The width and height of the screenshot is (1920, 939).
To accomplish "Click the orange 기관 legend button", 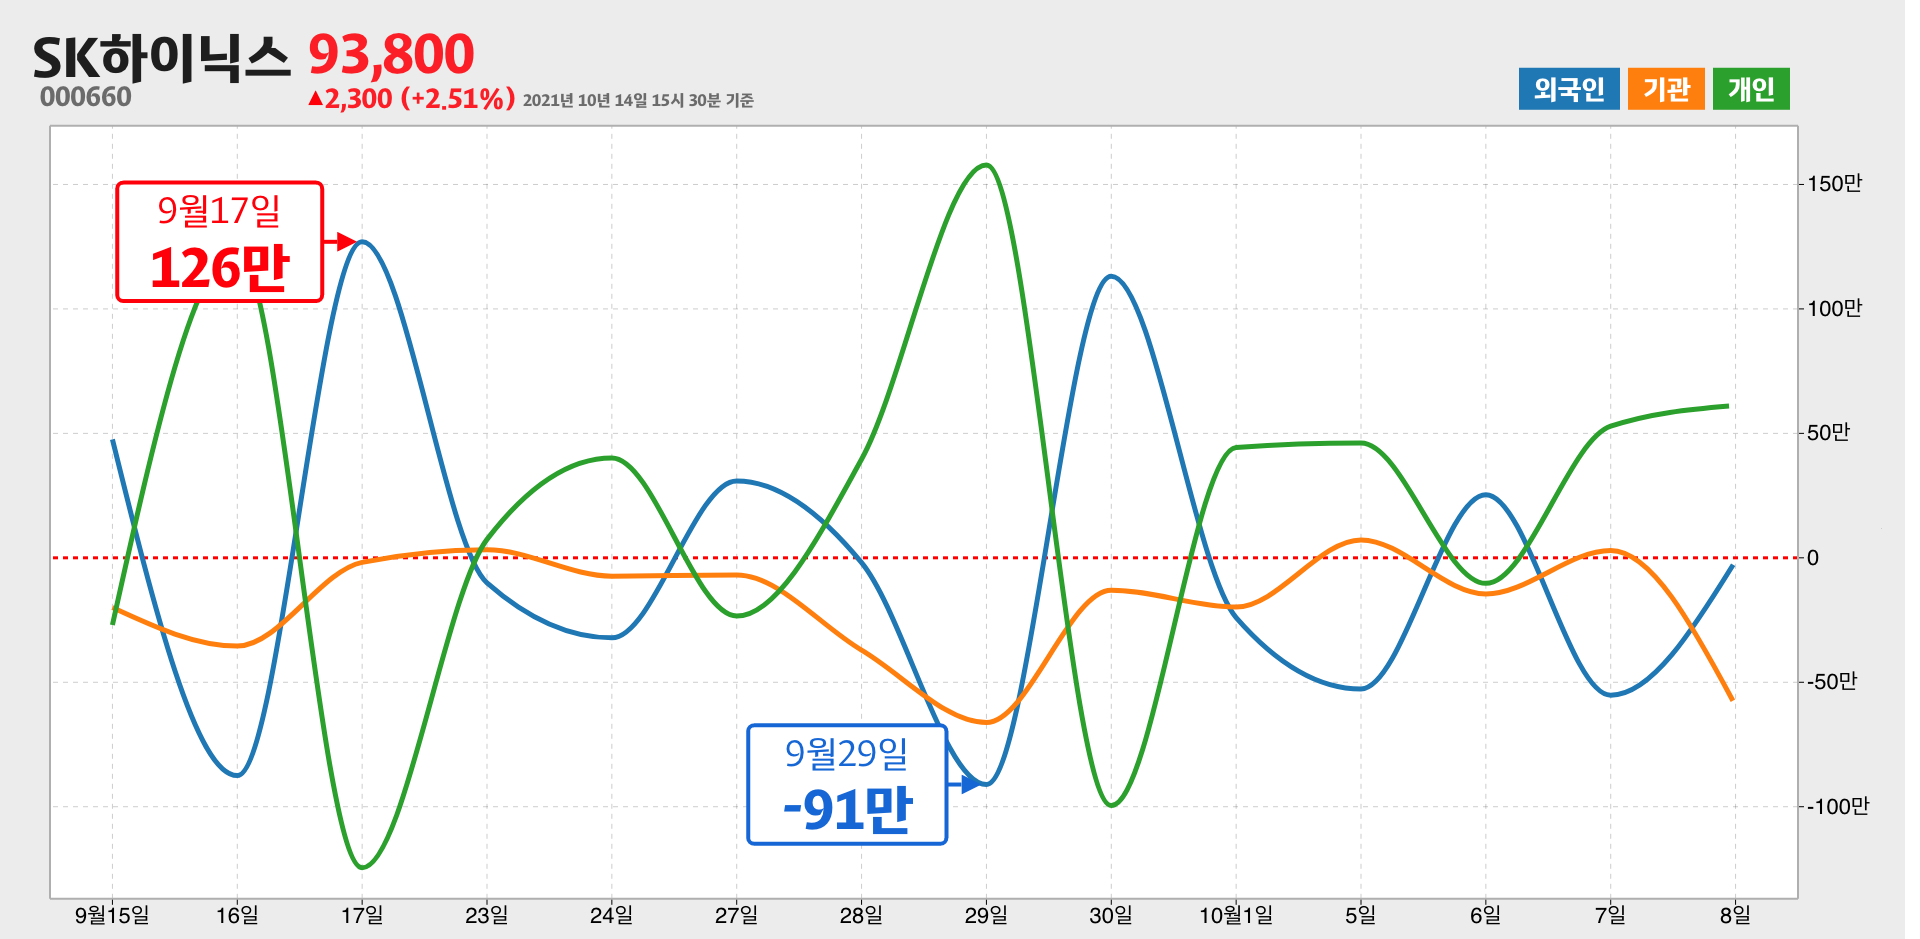I will [1665, 89].
